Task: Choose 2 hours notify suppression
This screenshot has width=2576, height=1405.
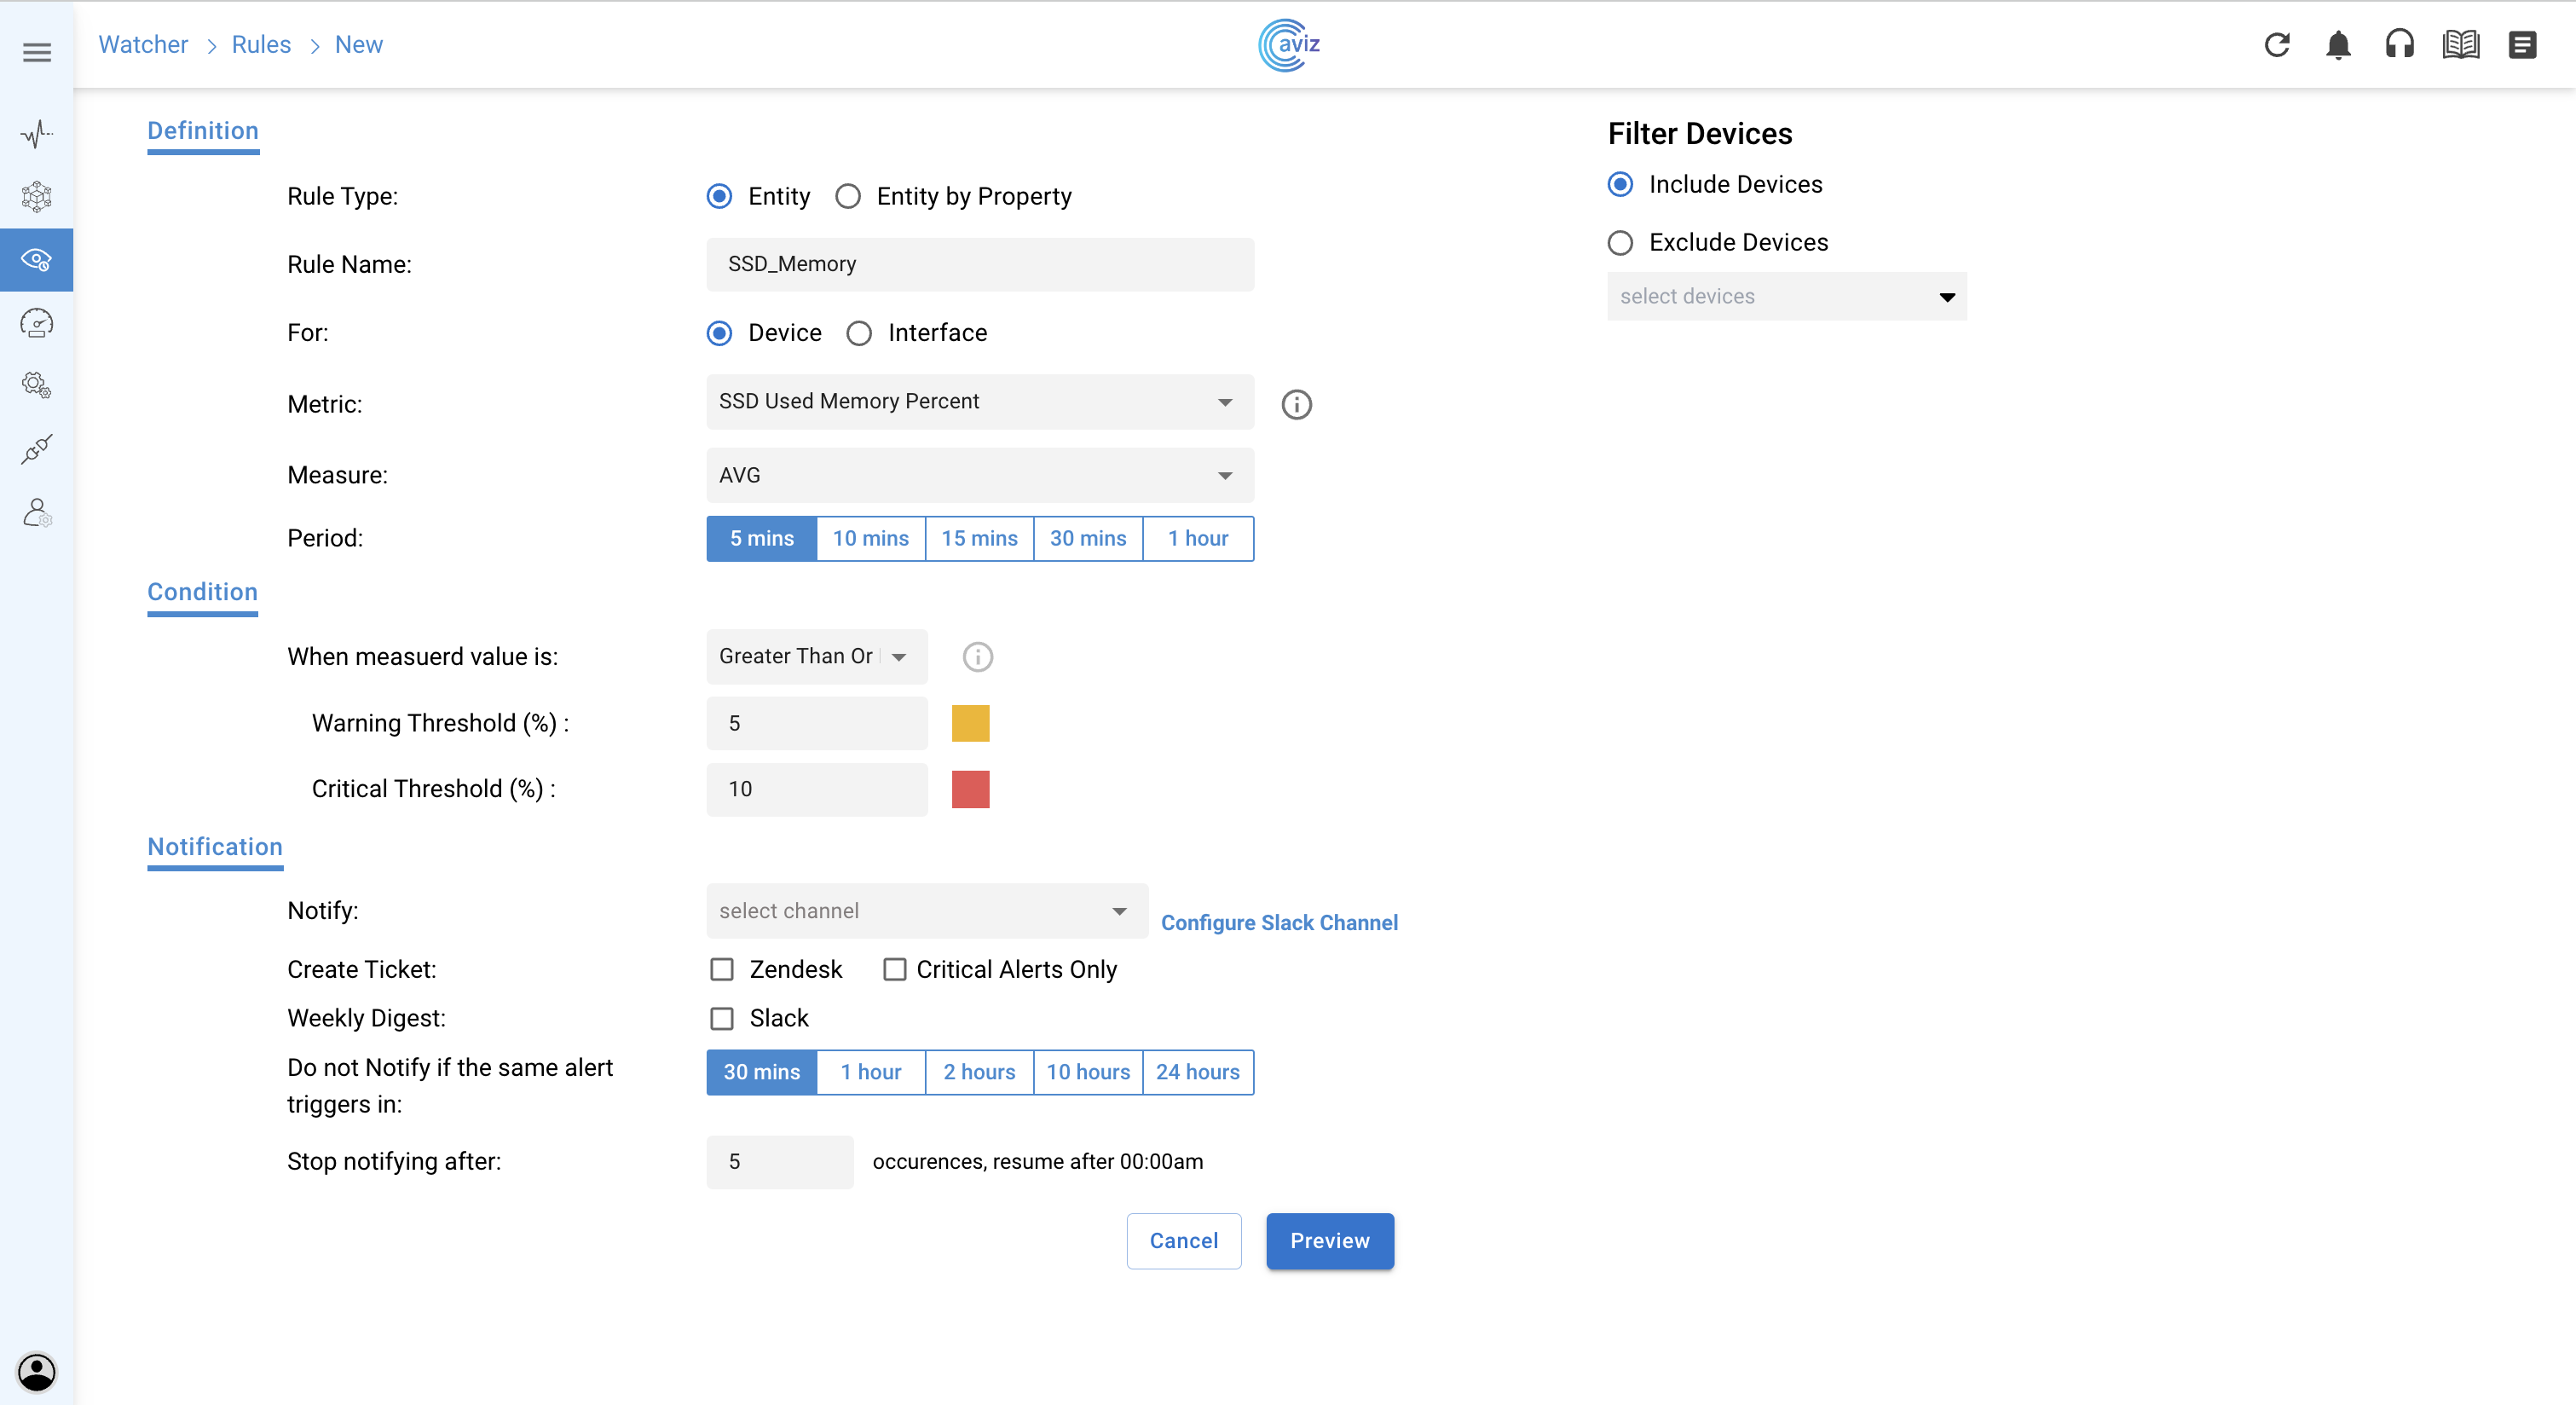Action: [979, 1072]
